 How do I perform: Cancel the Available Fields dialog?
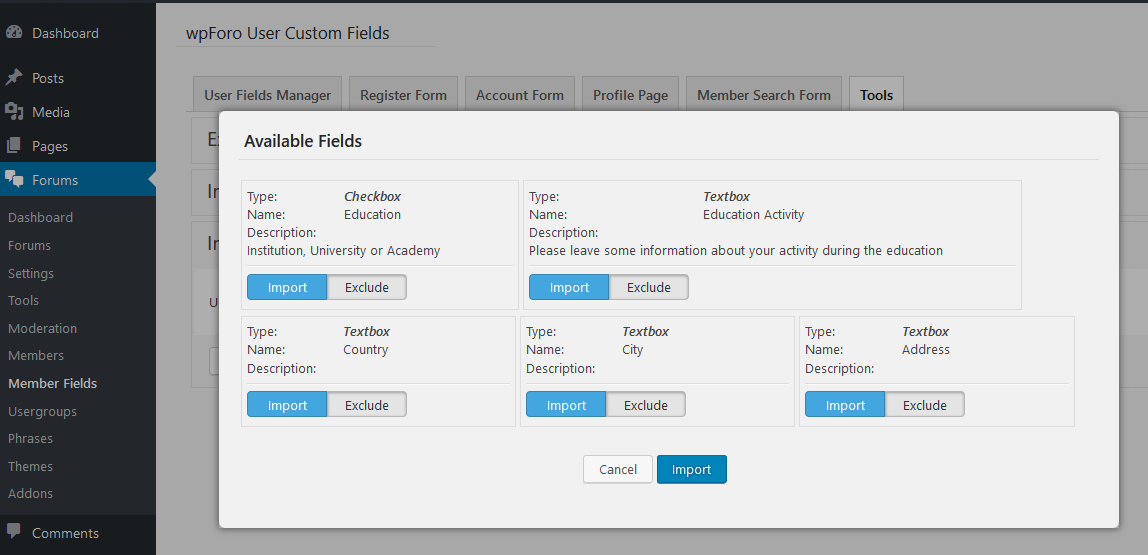[x=617, y=469]
